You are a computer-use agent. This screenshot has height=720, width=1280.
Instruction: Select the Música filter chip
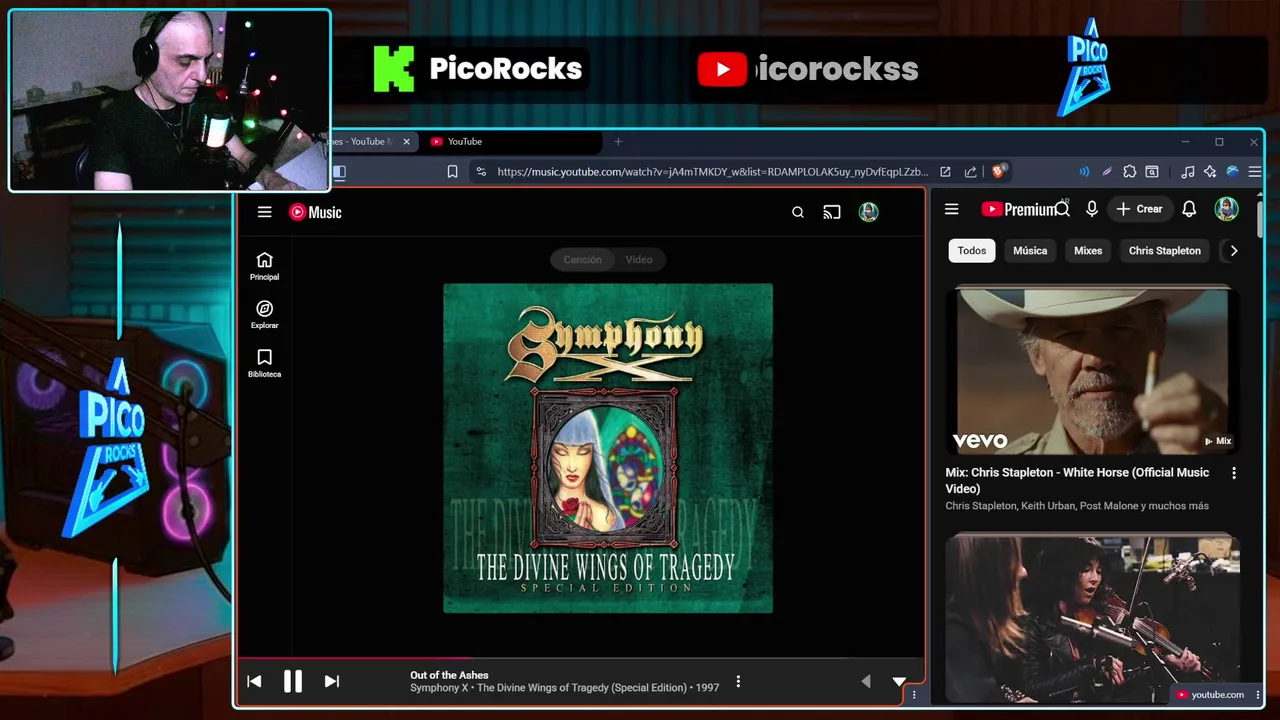(1030, 251)
